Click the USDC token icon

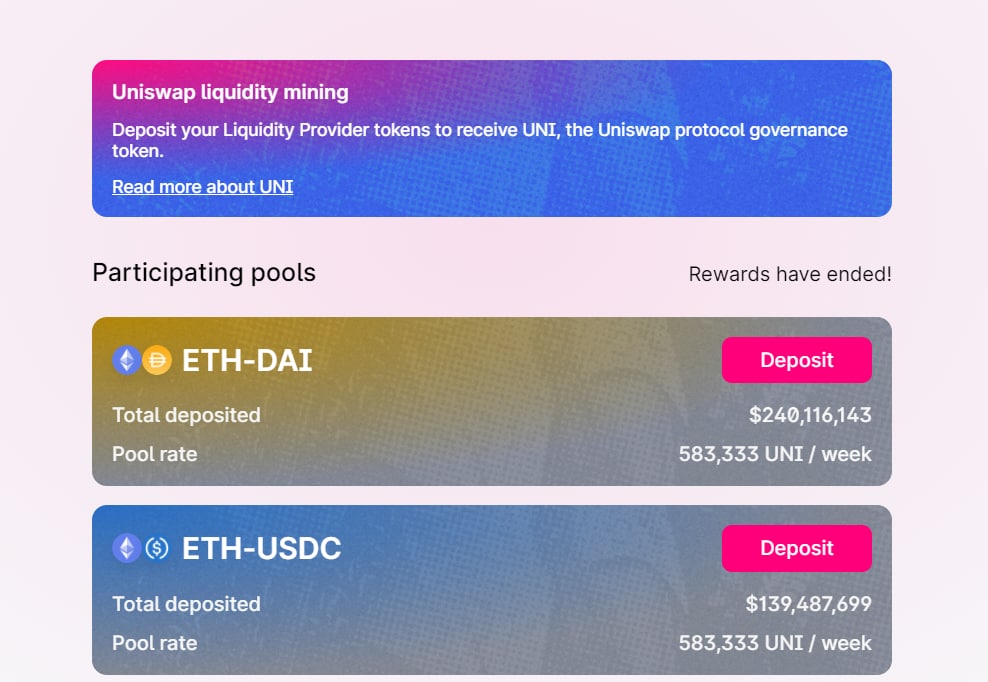[157, 548]
